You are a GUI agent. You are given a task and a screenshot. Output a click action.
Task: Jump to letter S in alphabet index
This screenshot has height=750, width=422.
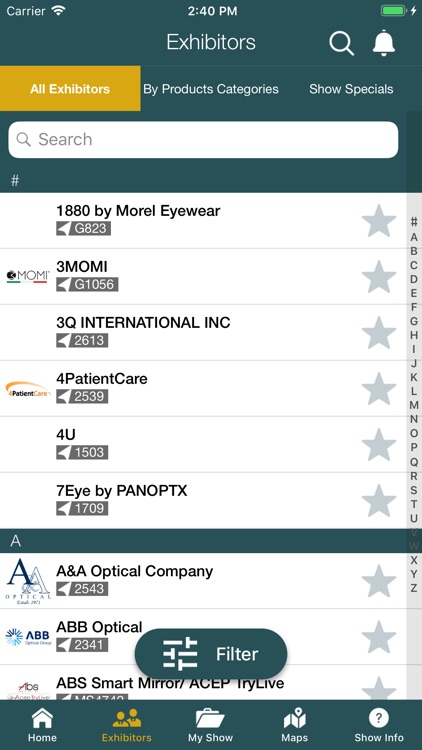pos(414,489)
